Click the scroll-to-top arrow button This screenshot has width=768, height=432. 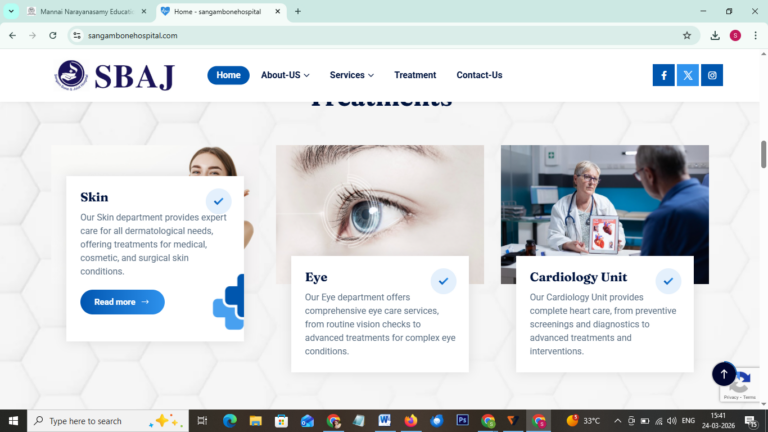click(724, 374)
